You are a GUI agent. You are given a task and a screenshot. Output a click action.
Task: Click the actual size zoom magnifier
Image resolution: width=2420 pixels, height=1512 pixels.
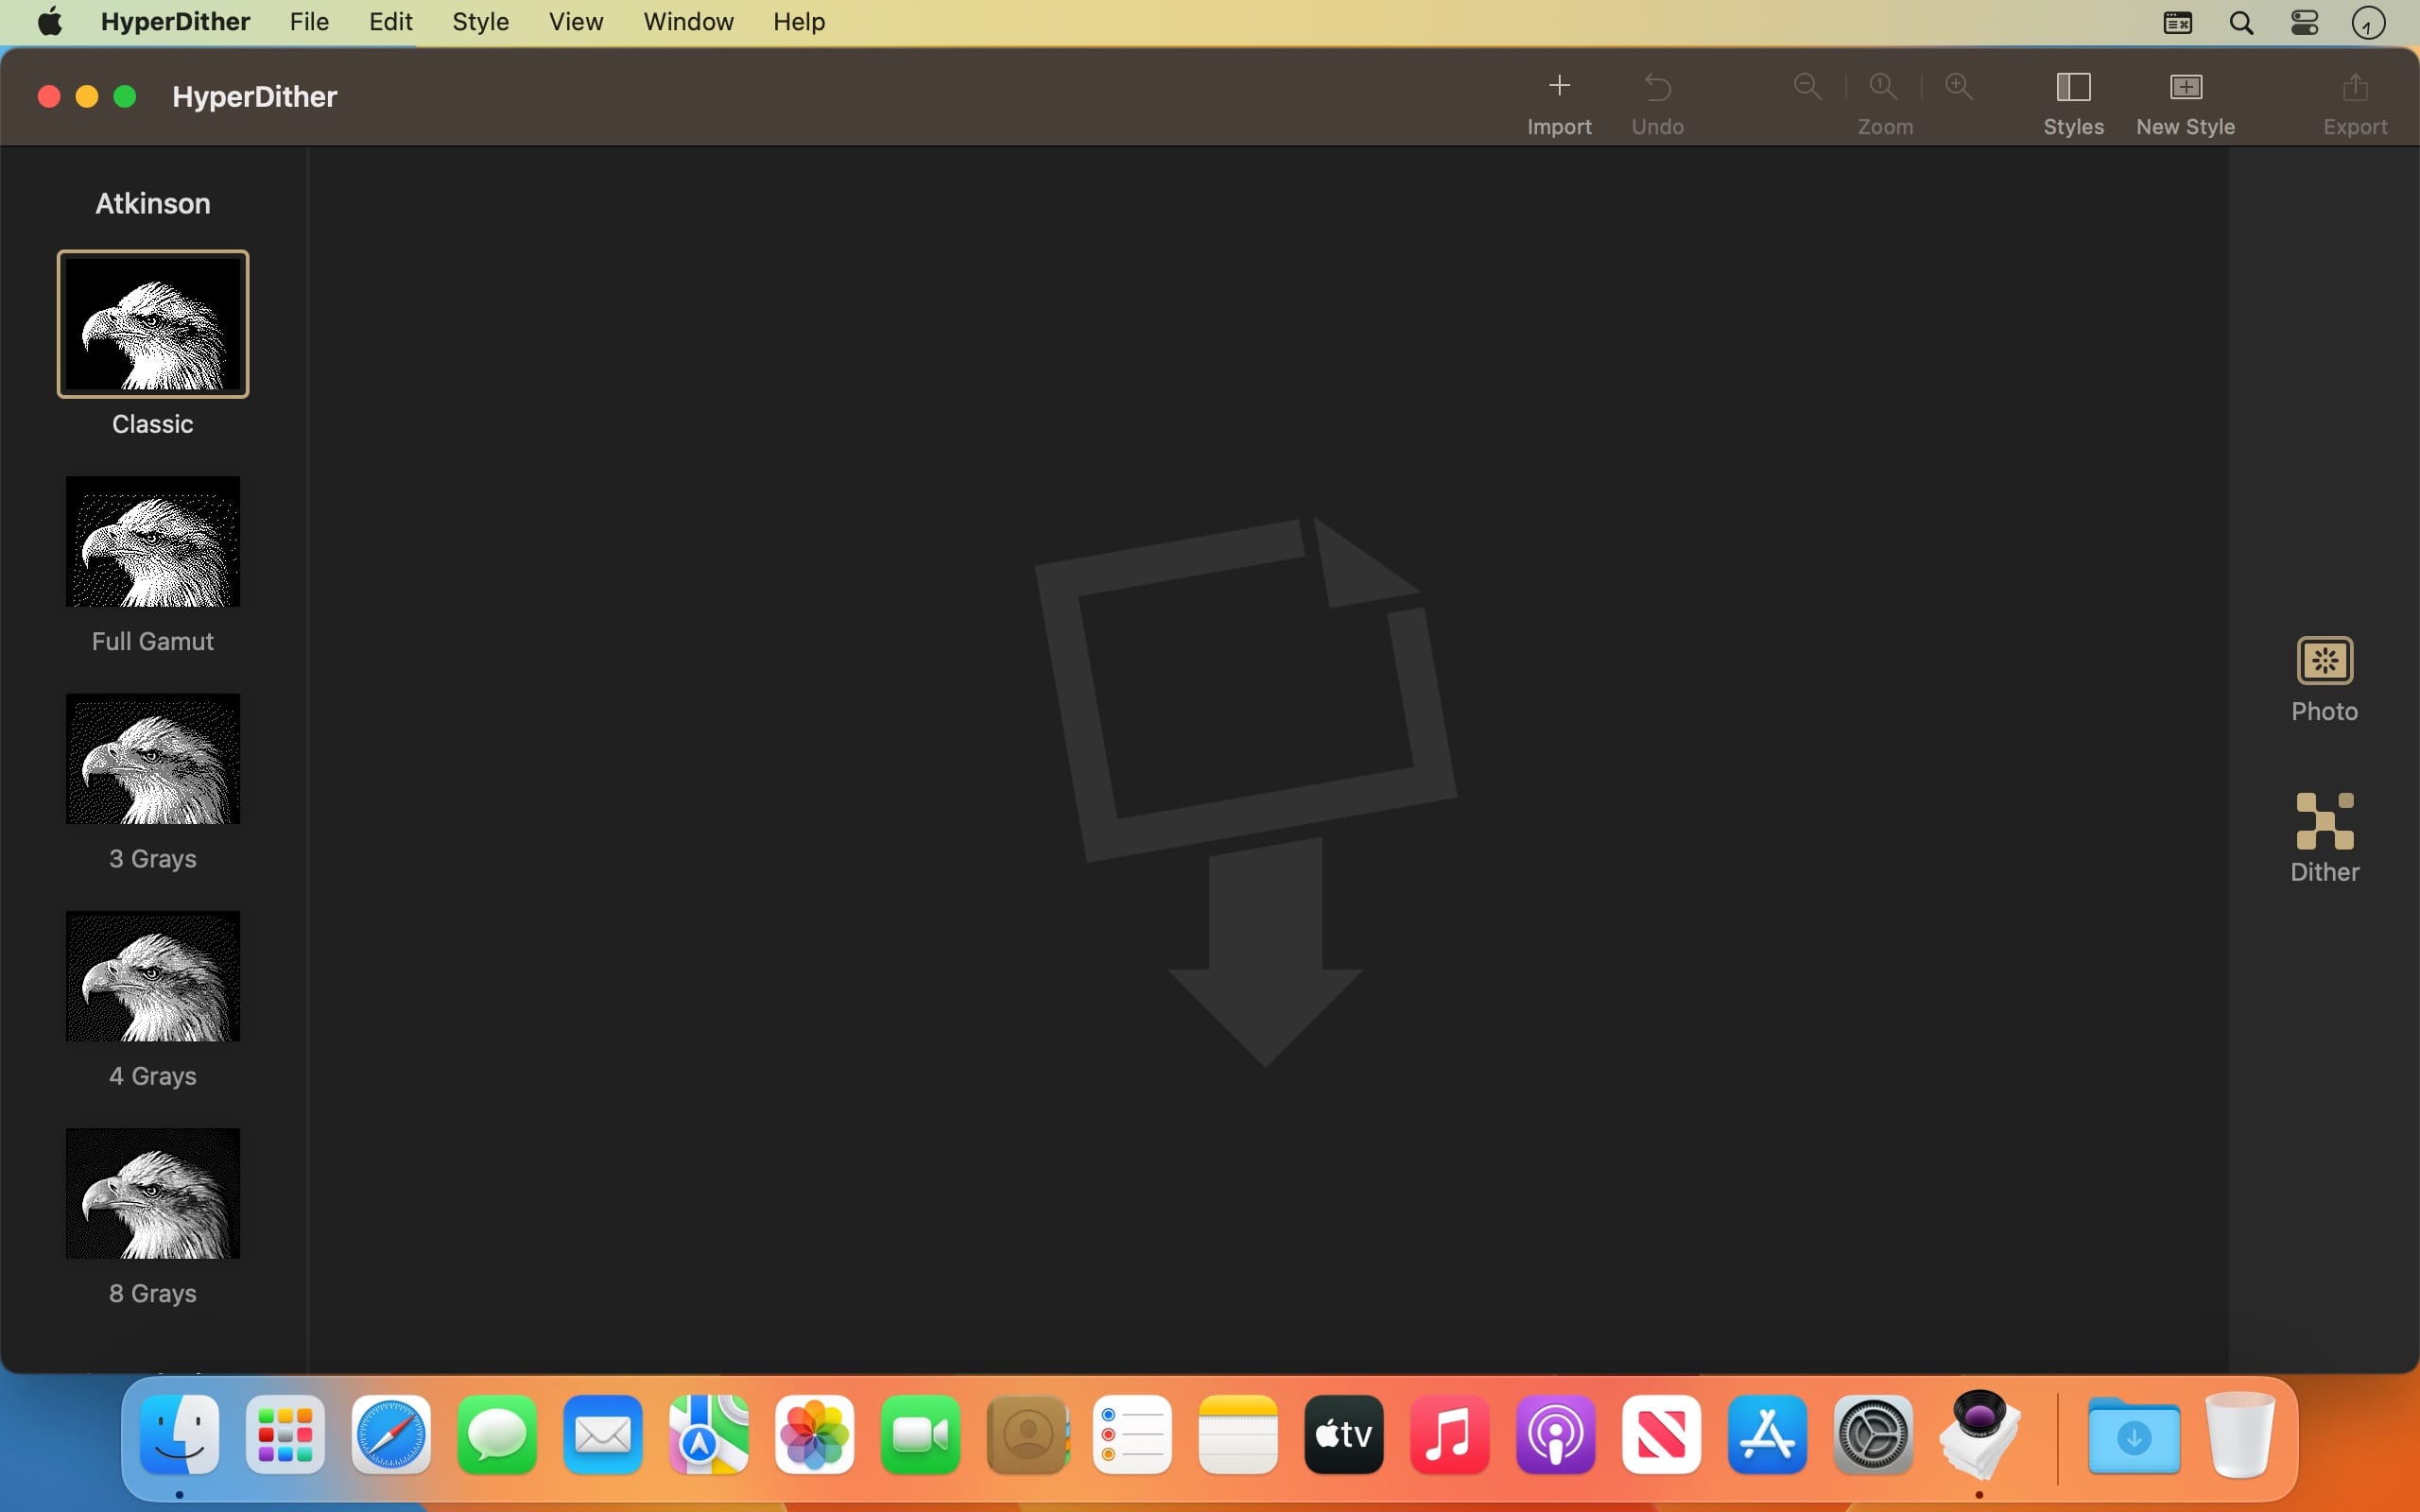(1883, 86)
